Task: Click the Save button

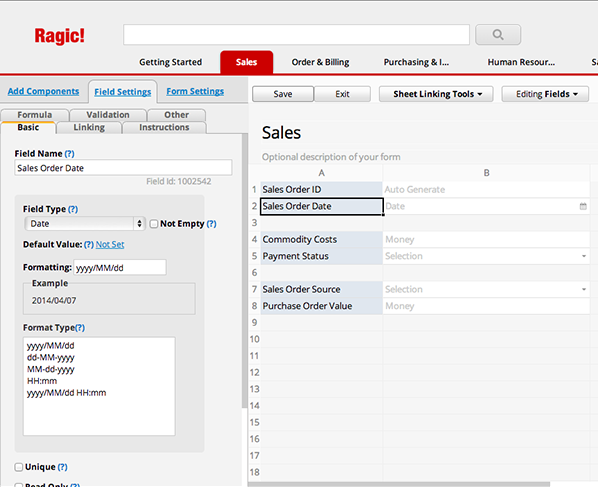Action: (x=283, y=94)
